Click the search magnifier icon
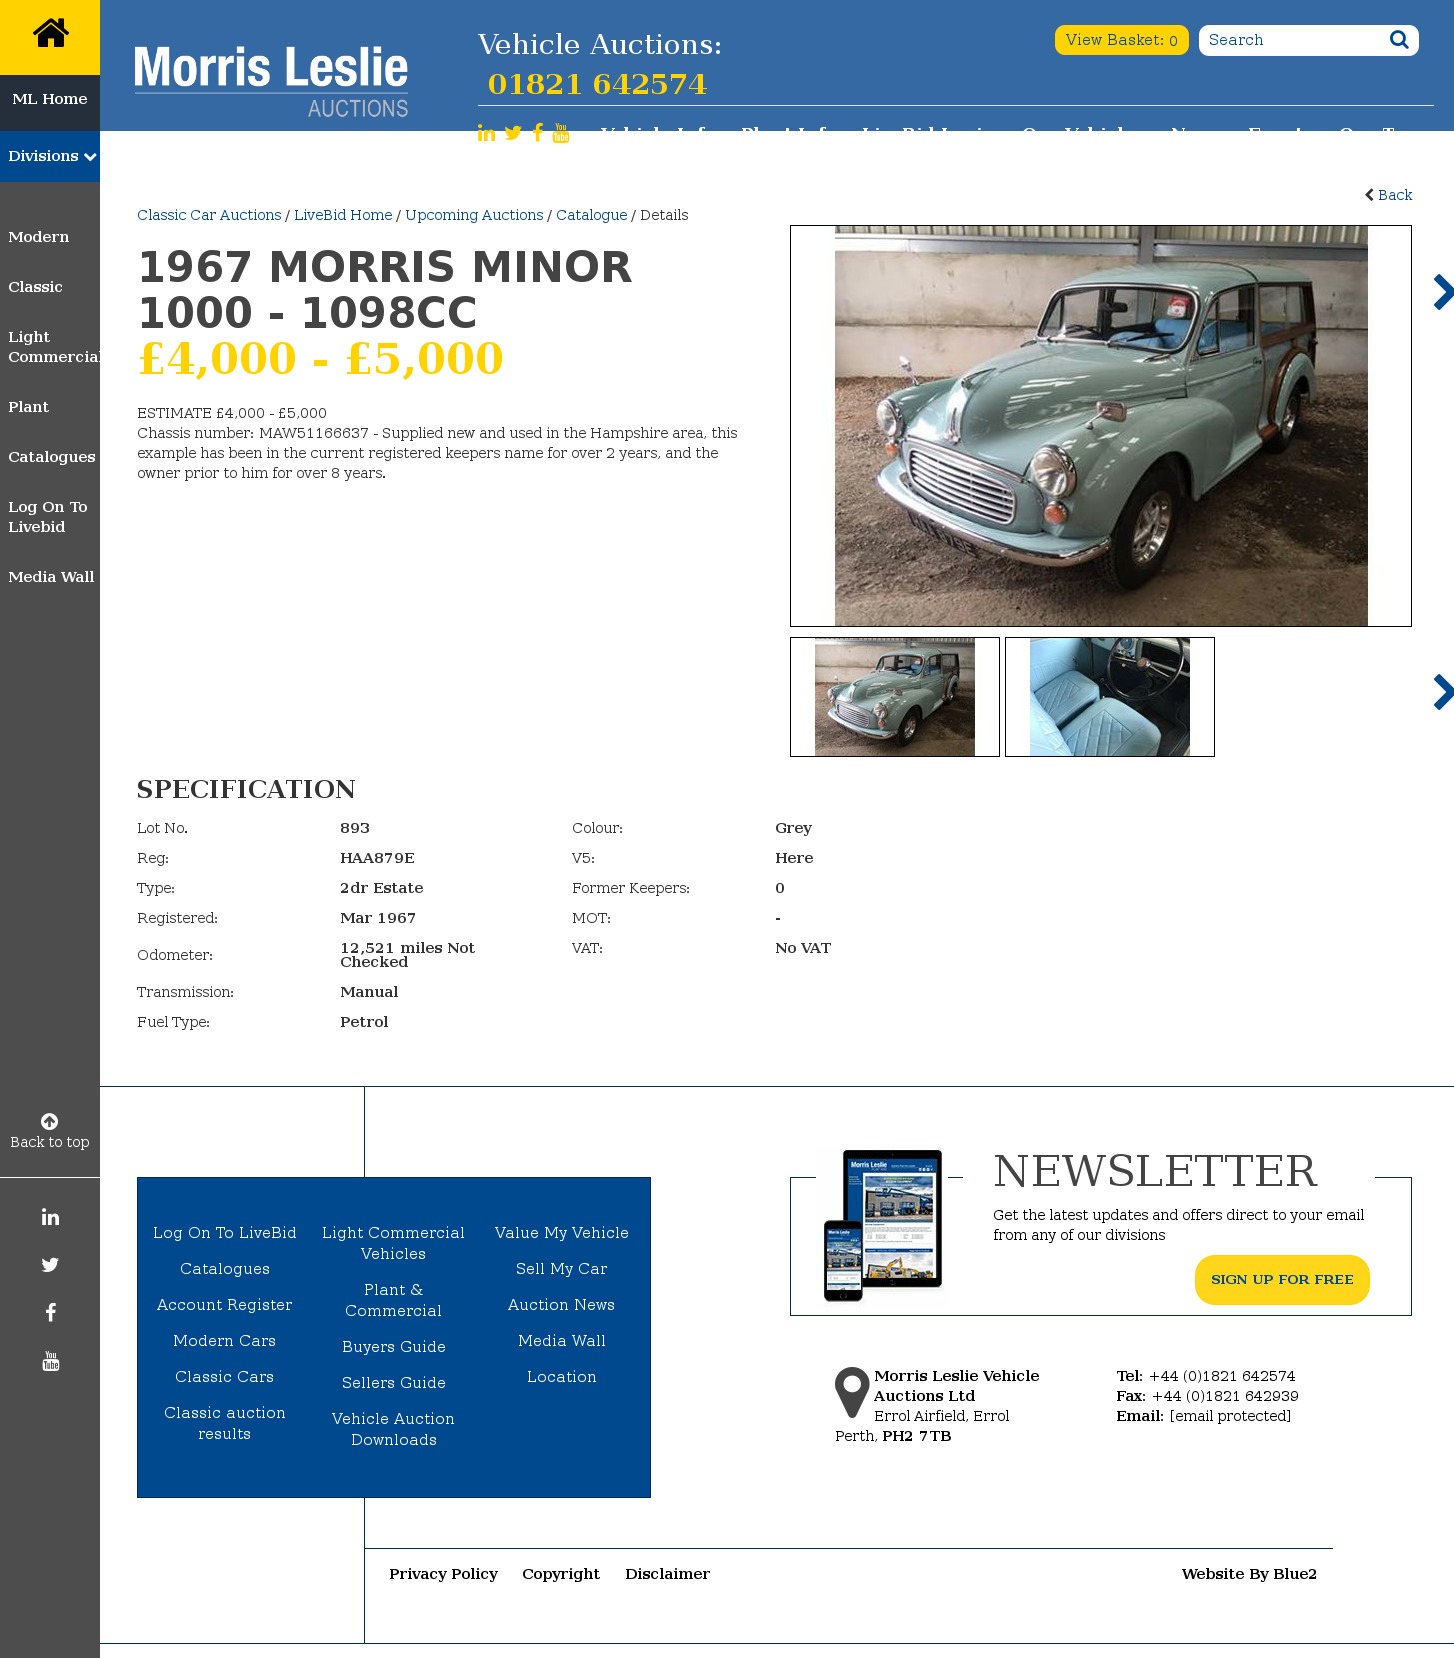The height and width of the screenshot is (1658, 1454). pos(1399,40)
